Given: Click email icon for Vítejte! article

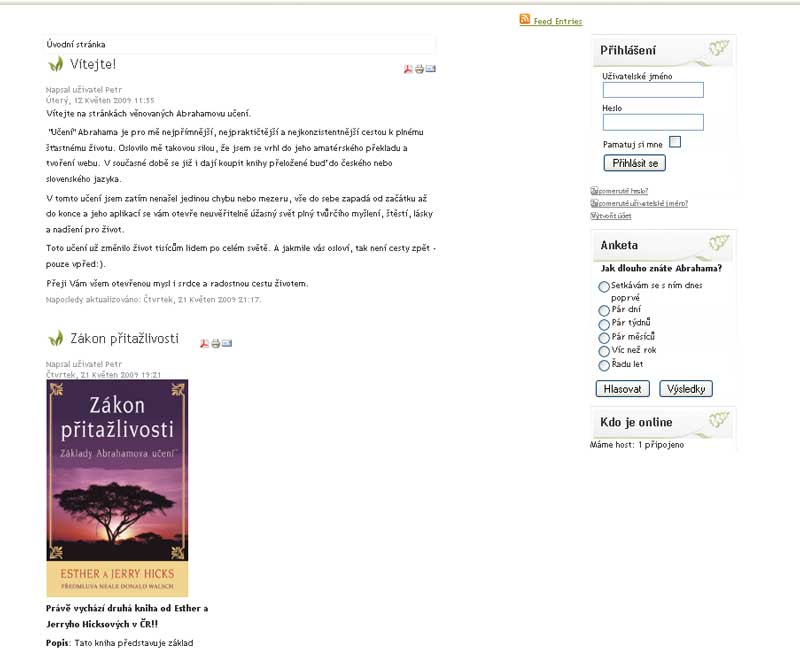Looking at the screenshot, I should tap(431, 68).
